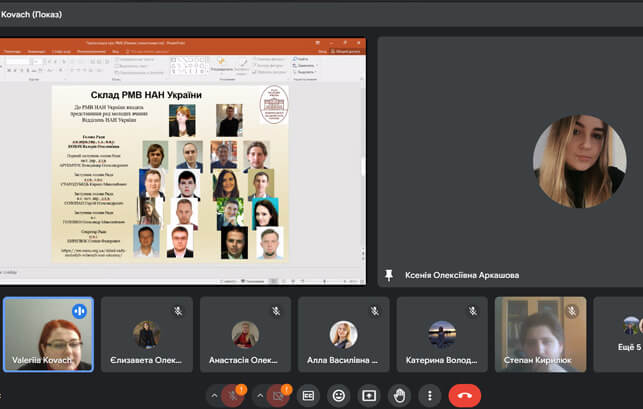Viewport: 643px width, 409px height.
Task: Turn on closed captions
Action: click(x=308, y=395)
